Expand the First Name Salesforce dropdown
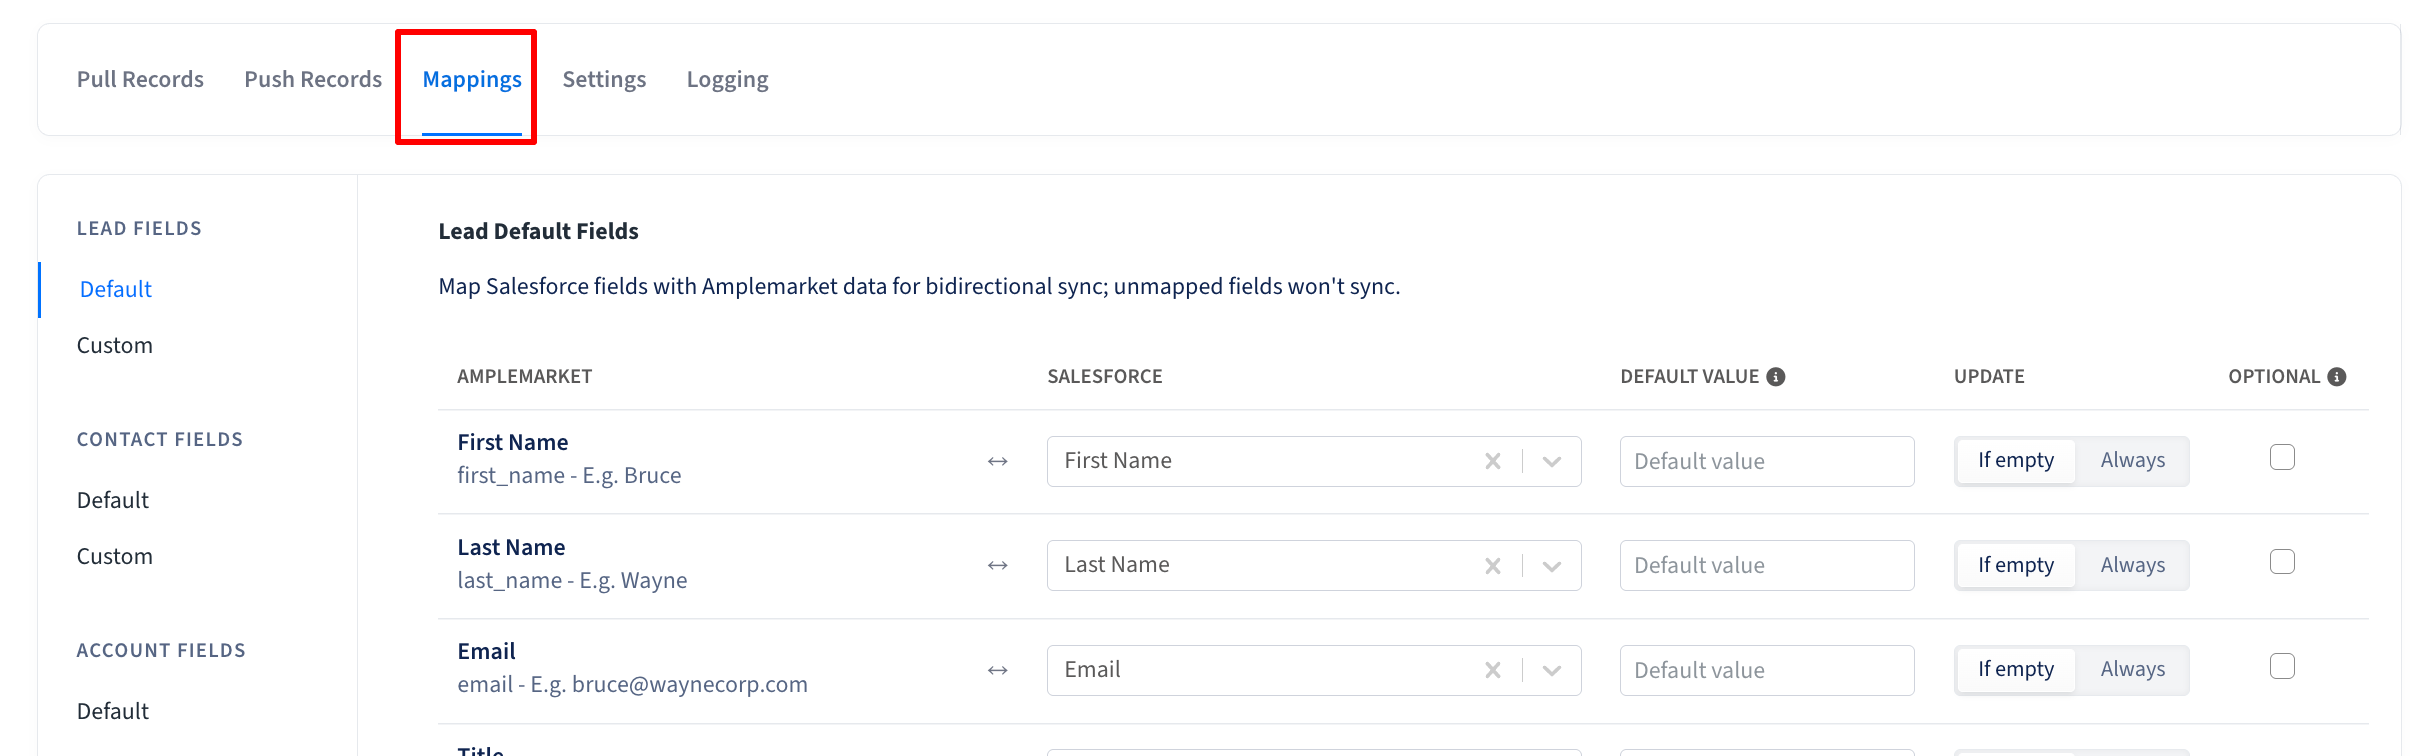This screenshot has width=2420, height=756. point(1552,461)
